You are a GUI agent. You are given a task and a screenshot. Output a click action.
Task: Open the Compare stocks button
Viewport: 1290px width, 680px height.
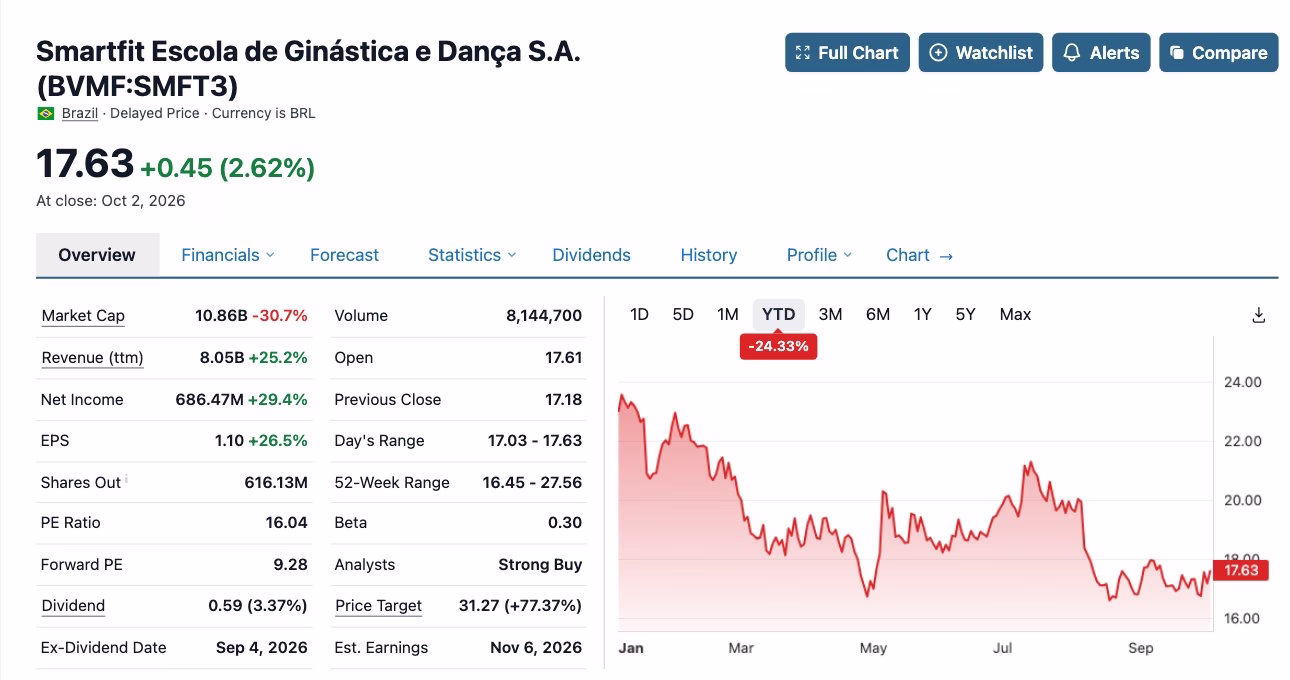[x=1218, y=53]
